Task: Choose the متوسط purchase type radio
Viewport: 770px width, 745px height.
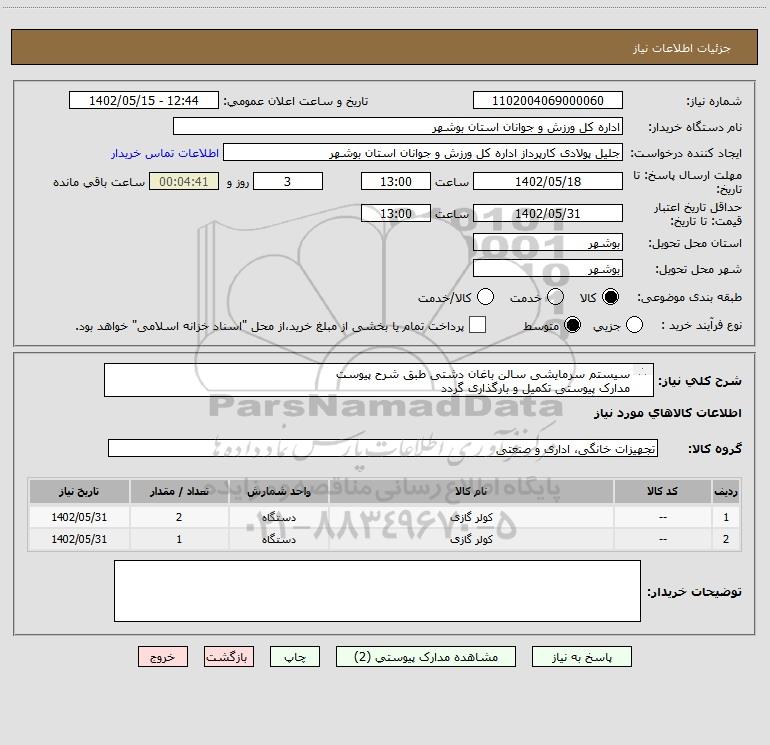Action: point(572,325)
